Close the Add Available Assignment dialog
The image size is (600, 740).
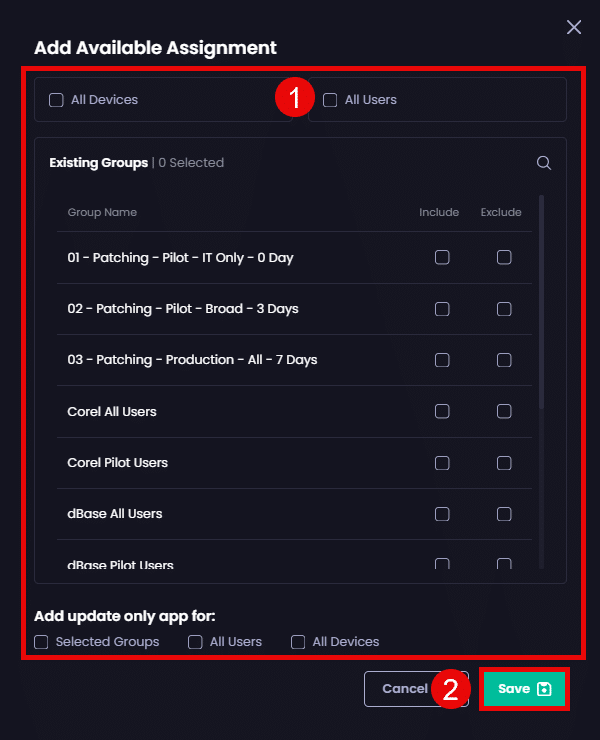pyautogui.click(x=574, y=27)
